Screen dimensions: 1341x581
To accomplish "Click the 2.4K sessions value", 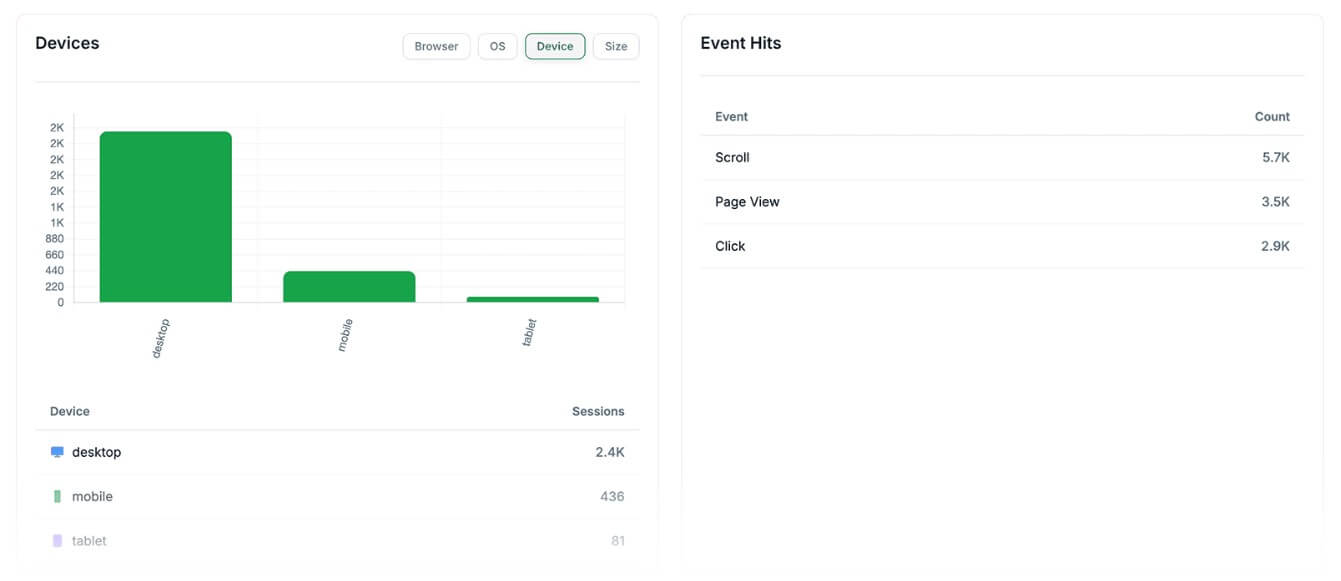I will coord(610,452).
